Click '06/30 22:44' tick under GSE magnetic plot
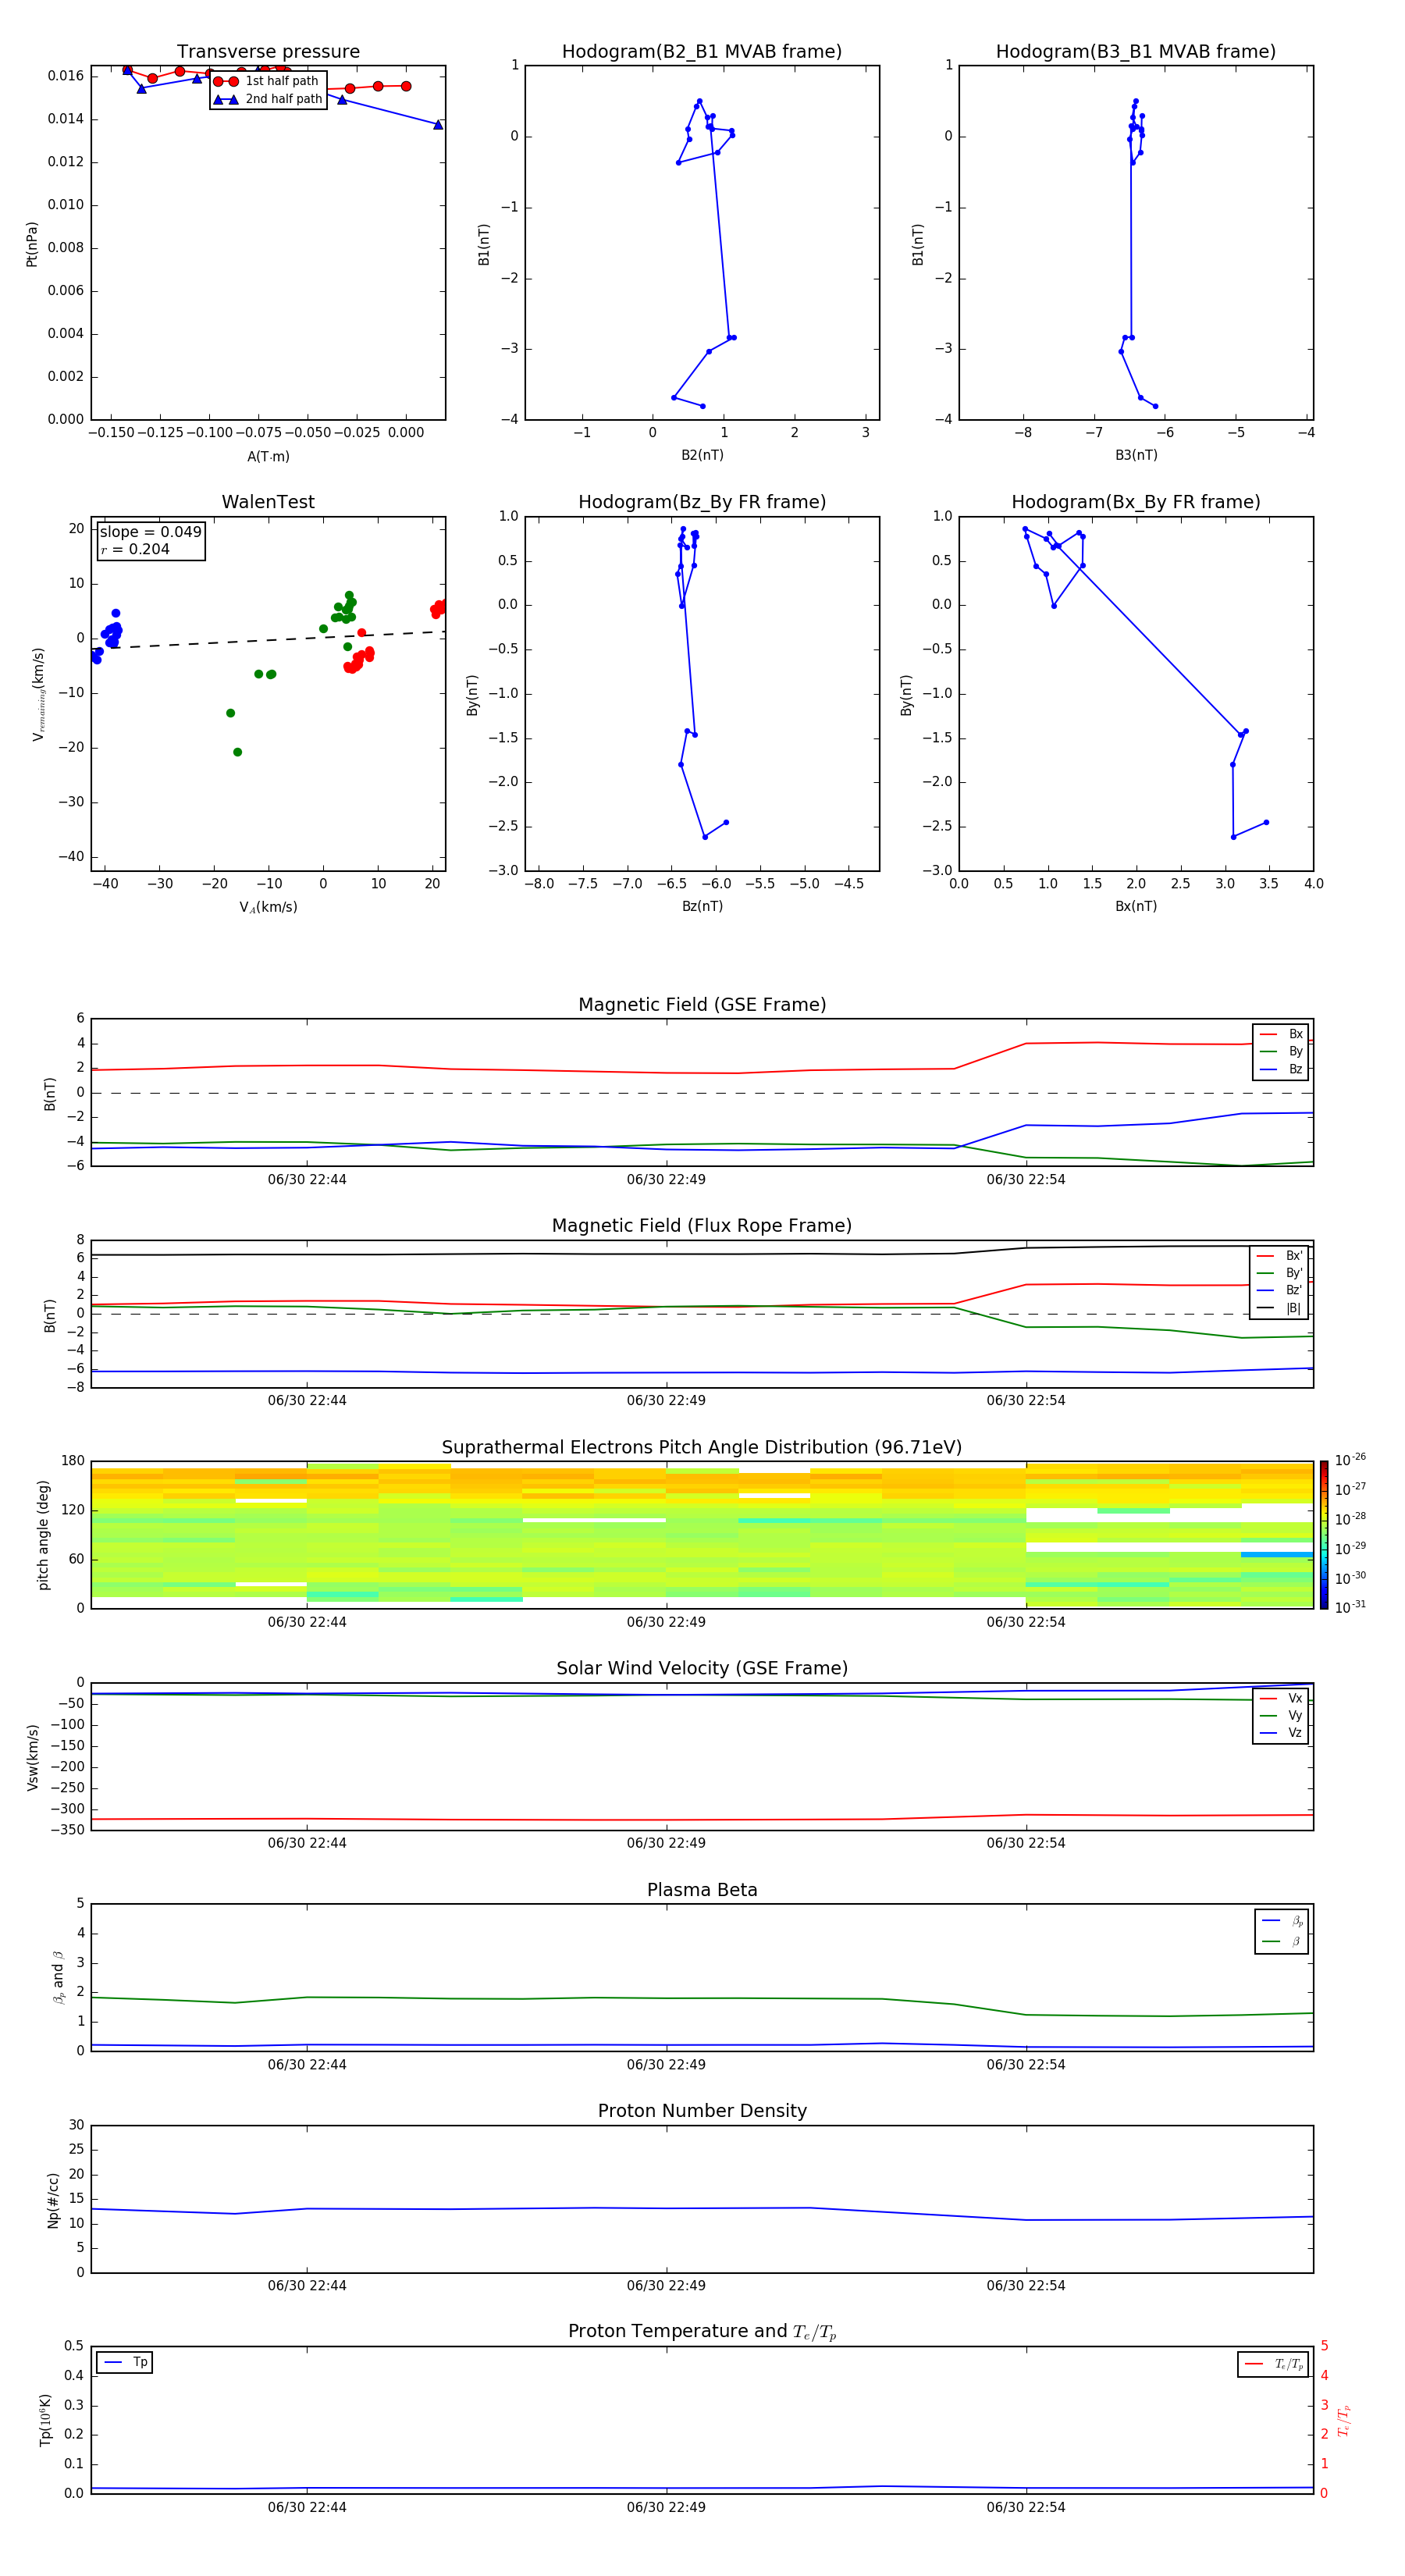1405x2576 pixels. pos(307,1180)
